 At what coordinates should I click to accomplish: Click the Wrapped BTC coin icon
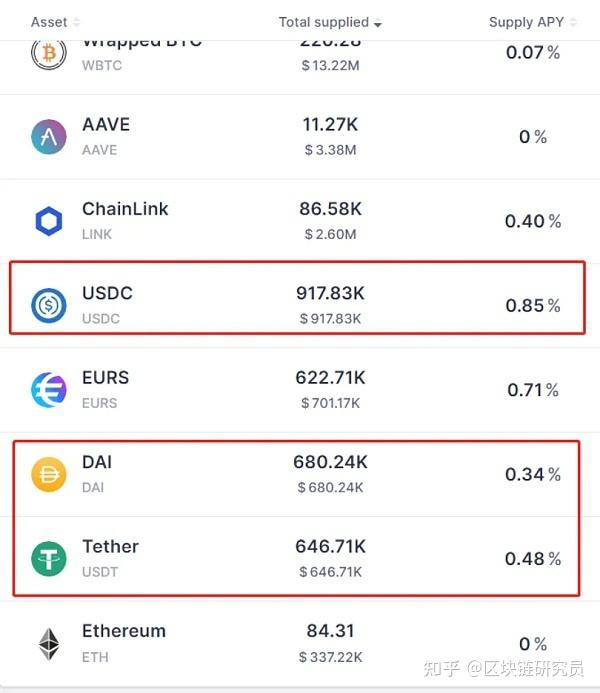[x=48, y=52]
